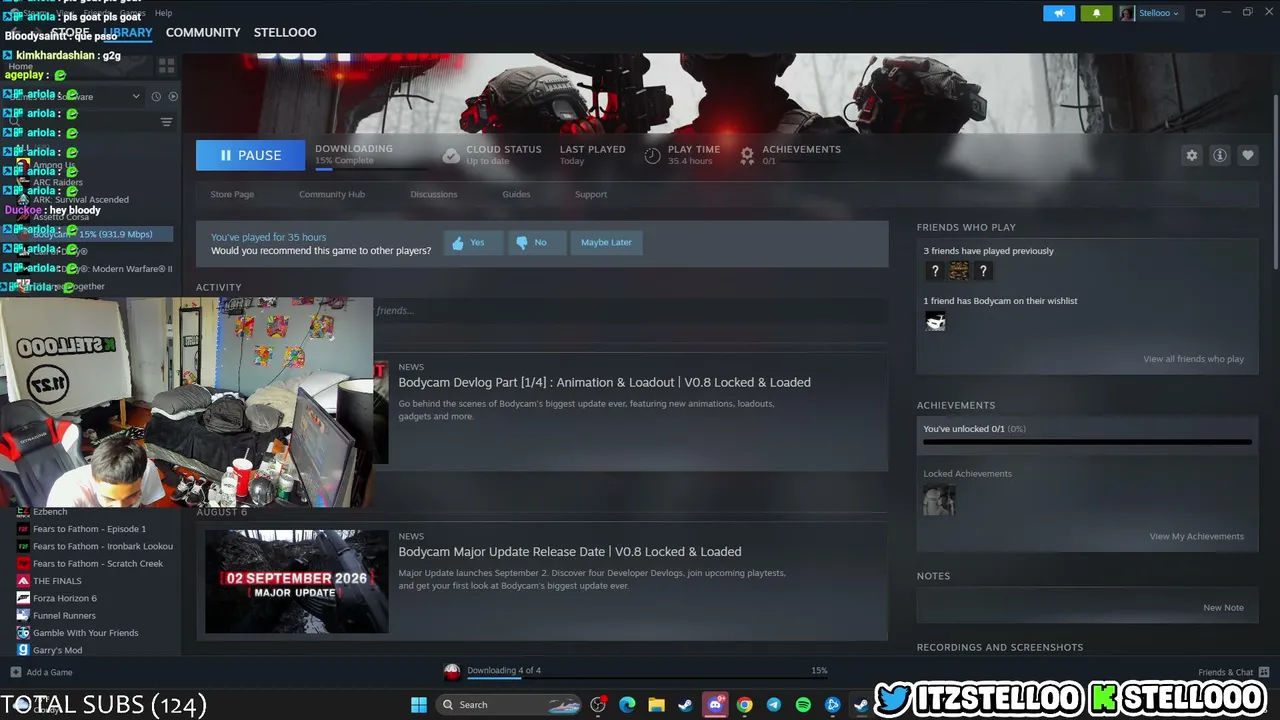This screenshot has height=720, width=1280.
Task: Toggle sort library by recent activity
Action: coord(156,96)
